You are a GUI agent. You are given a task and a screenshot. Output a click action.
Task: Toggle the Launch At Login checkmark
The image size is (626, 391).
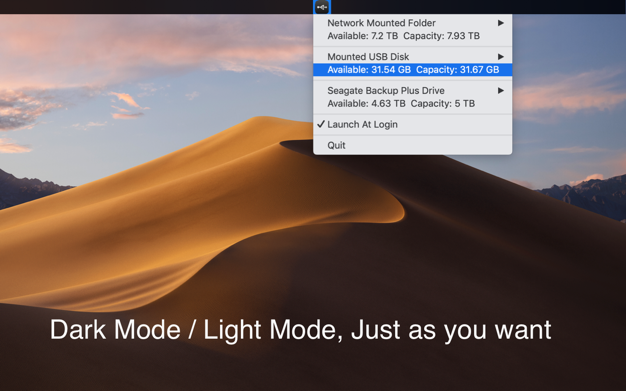(x=321, y=124)
